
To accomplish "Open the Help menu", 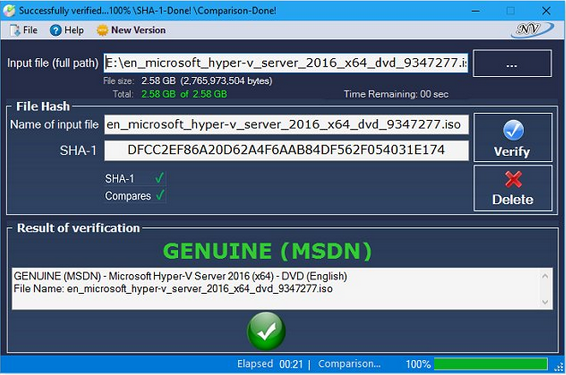I will click(x=67, y=30).
